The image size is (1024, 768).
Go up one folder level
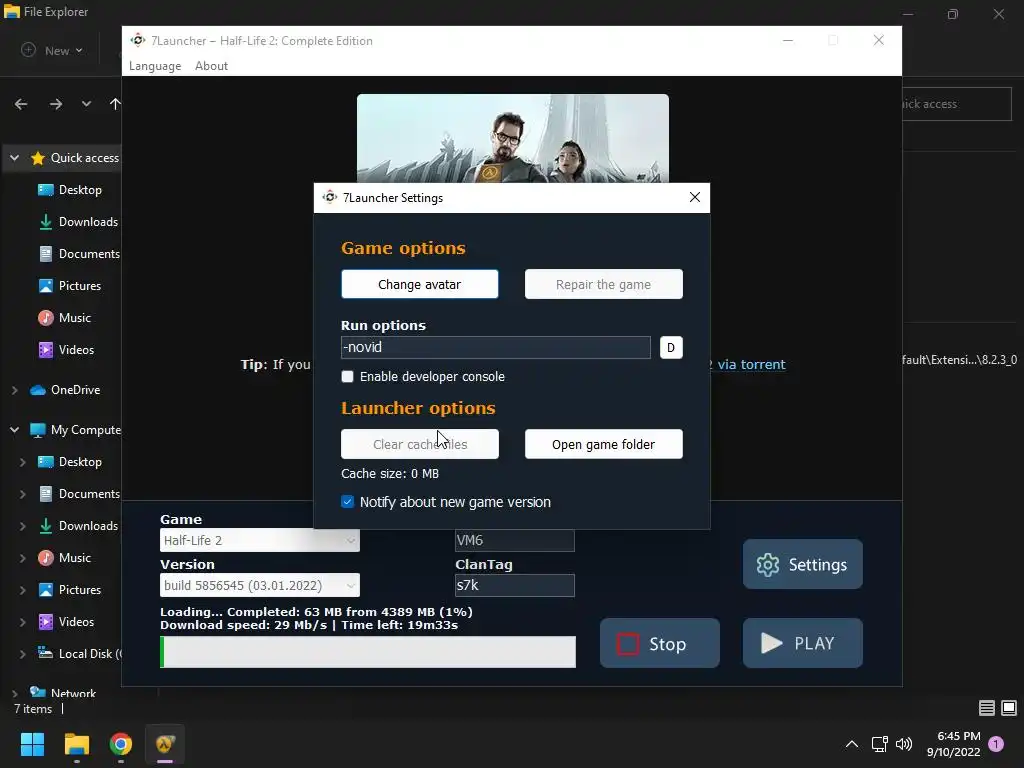tap(115, 104)
